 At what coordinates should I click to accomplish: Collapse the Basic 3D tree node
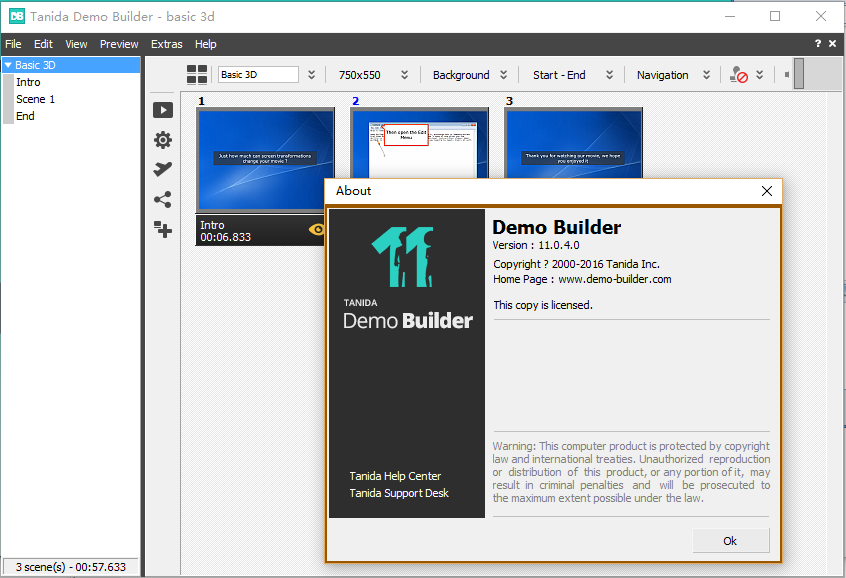[x=8, y=65]
